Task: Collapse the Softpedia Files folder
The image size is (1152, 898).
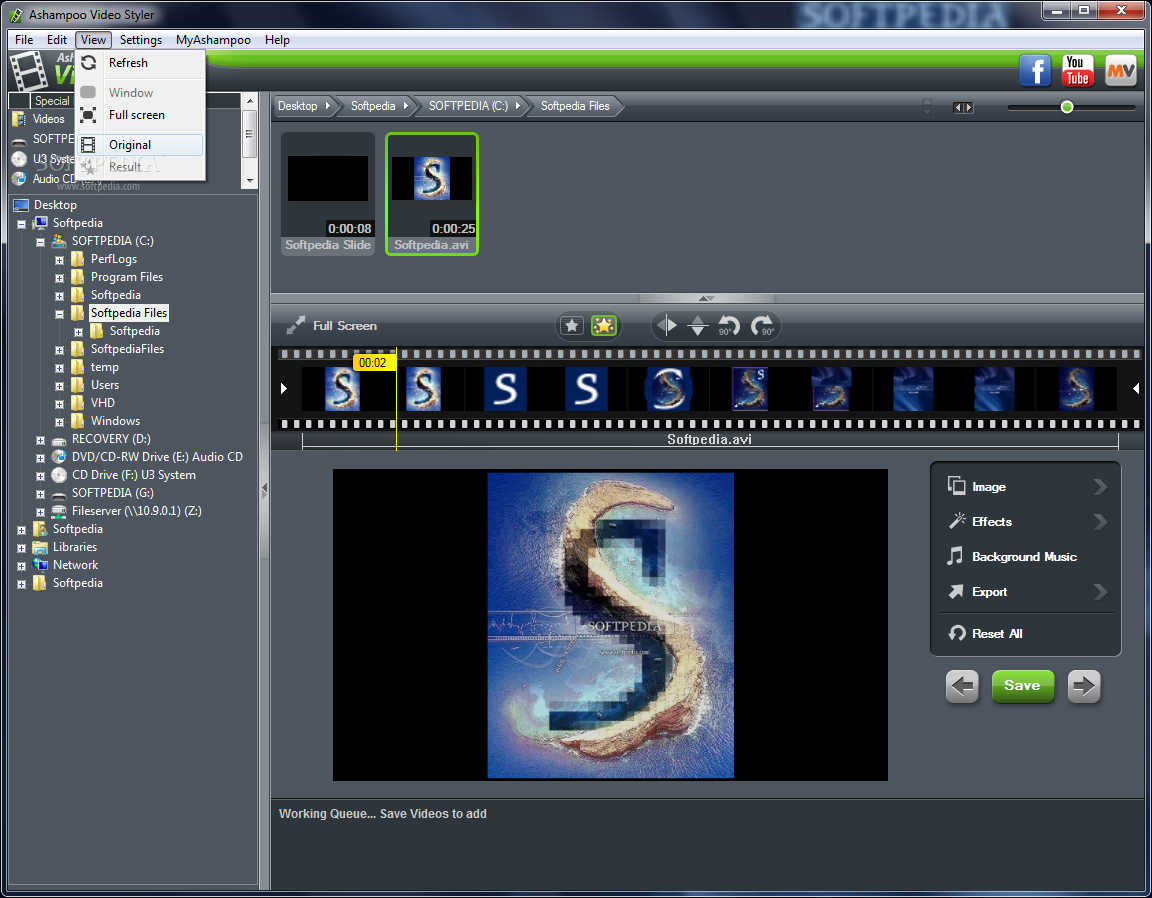Action: pos(60,314)
